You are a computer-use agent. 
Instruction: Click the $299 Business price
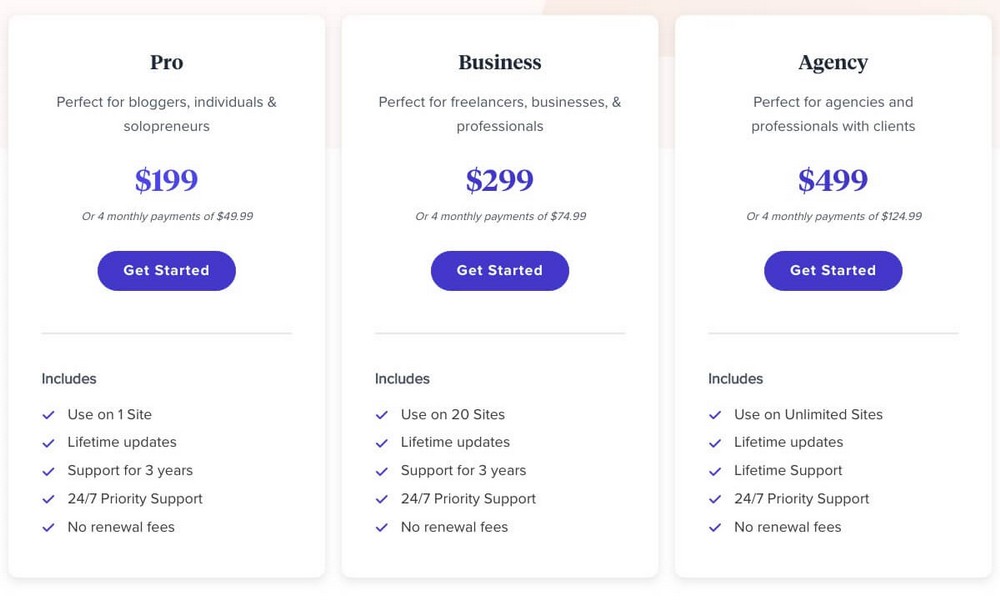pyautogui.click(x=500, y=180)
